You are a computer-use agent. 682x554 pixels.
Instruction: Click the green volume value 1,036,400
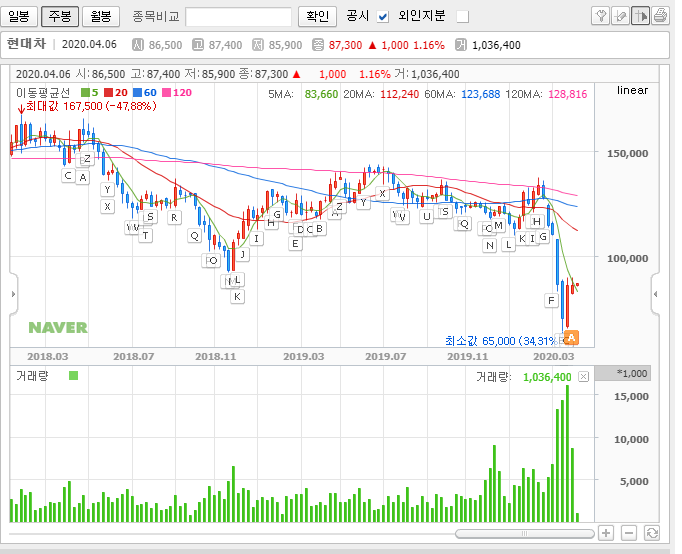point(547,377)
